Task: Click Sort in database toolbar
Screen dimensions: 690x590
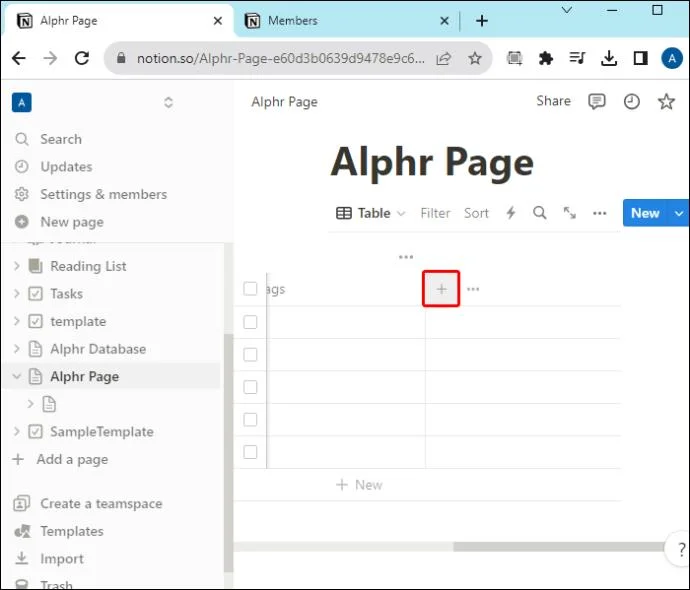Action: [x=476, y=213]
